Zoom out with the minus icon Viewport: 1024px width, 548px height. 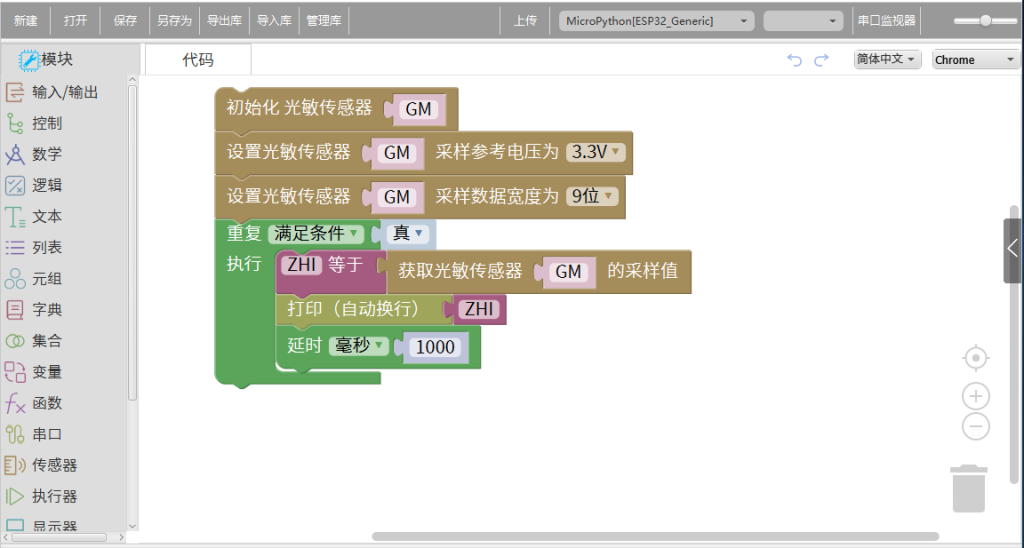click(976, 427)
